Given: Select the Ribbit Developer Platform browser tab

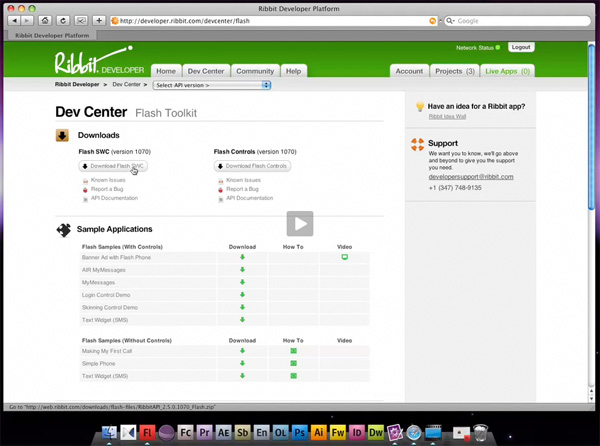Looking at the screenshot, I should 52,35.
